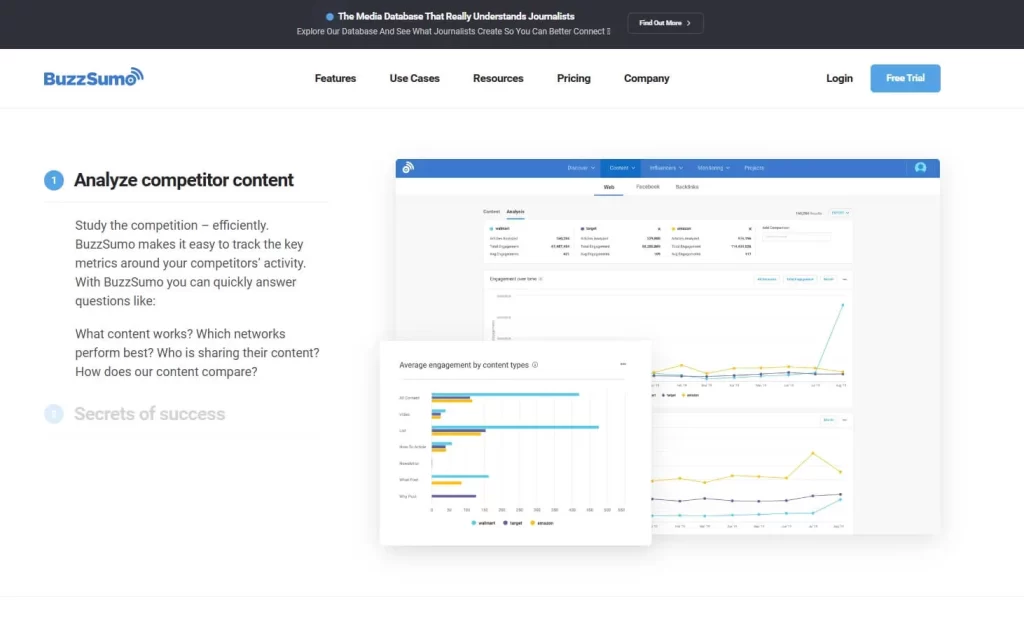Screen dimensions: 1024x617
Task: Click info icon beside Average engagement title
Action: (x=535, y=365)
